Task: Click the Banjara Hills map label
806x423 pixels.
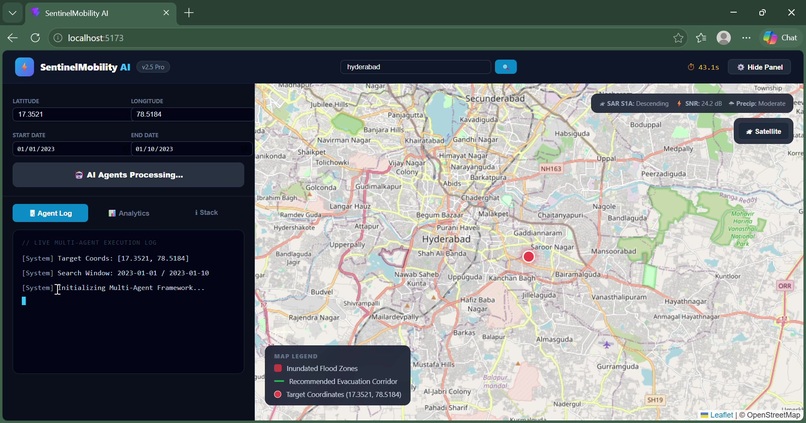Action: click(383, 130)
